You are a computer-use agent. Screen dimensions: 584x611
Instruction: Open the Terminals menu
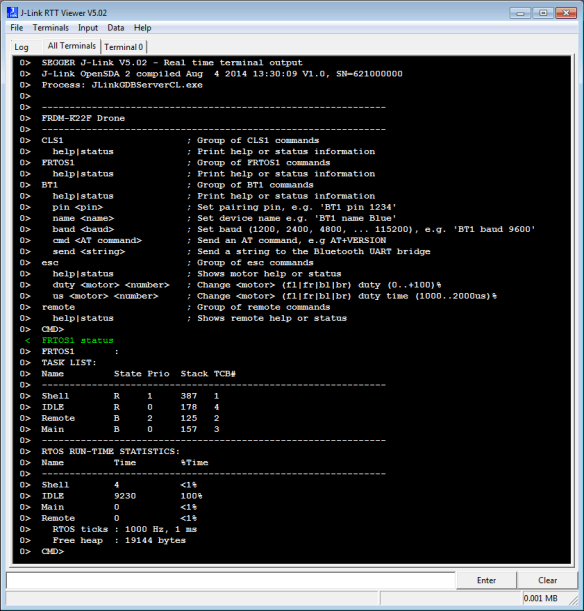point(51,28)
